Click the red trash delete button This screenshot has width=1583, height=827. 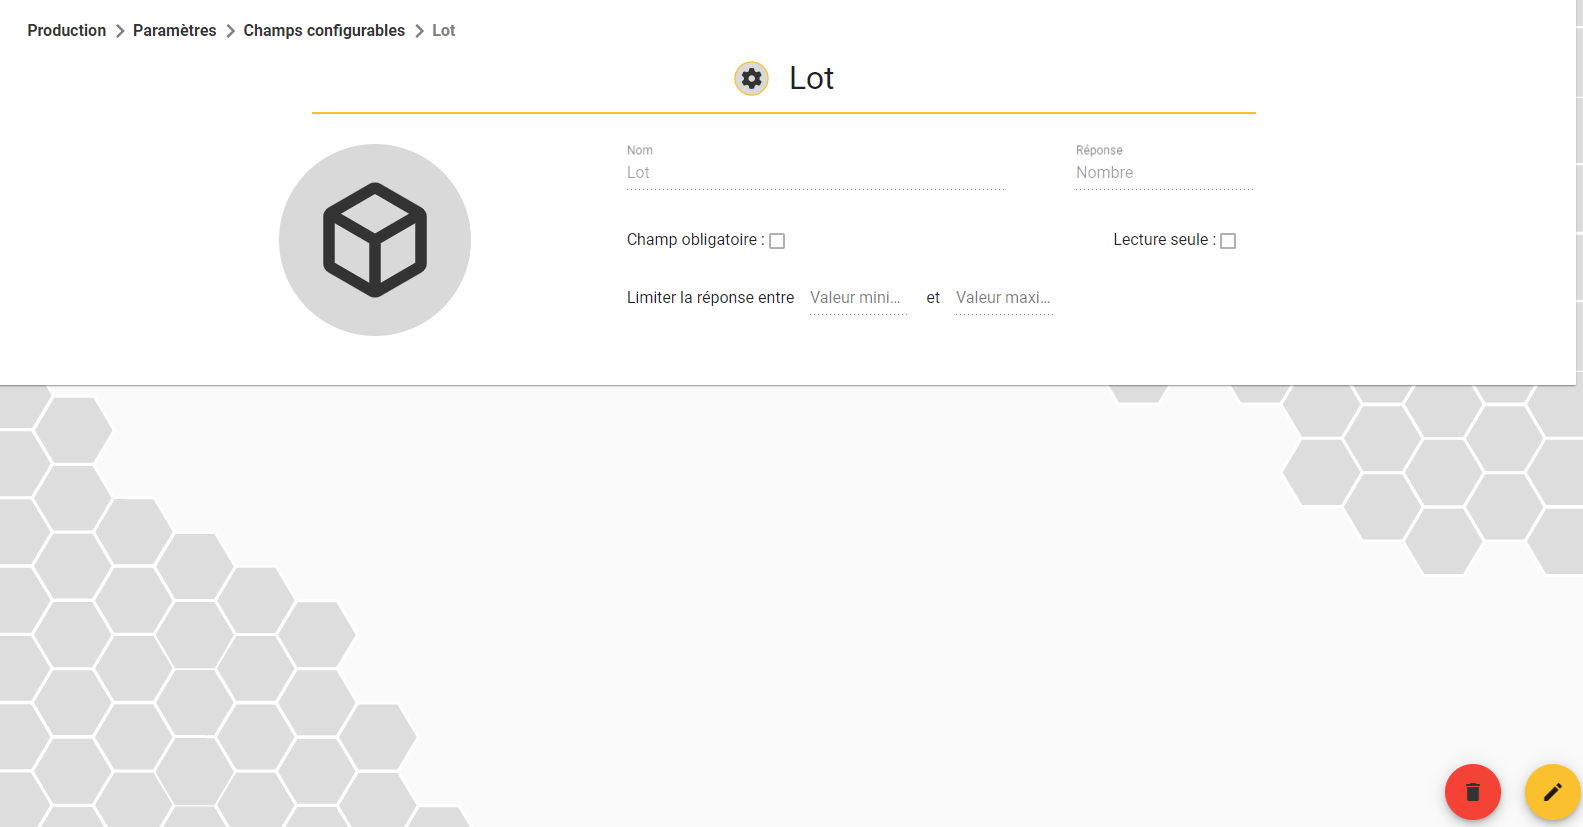click(1472, 792)
